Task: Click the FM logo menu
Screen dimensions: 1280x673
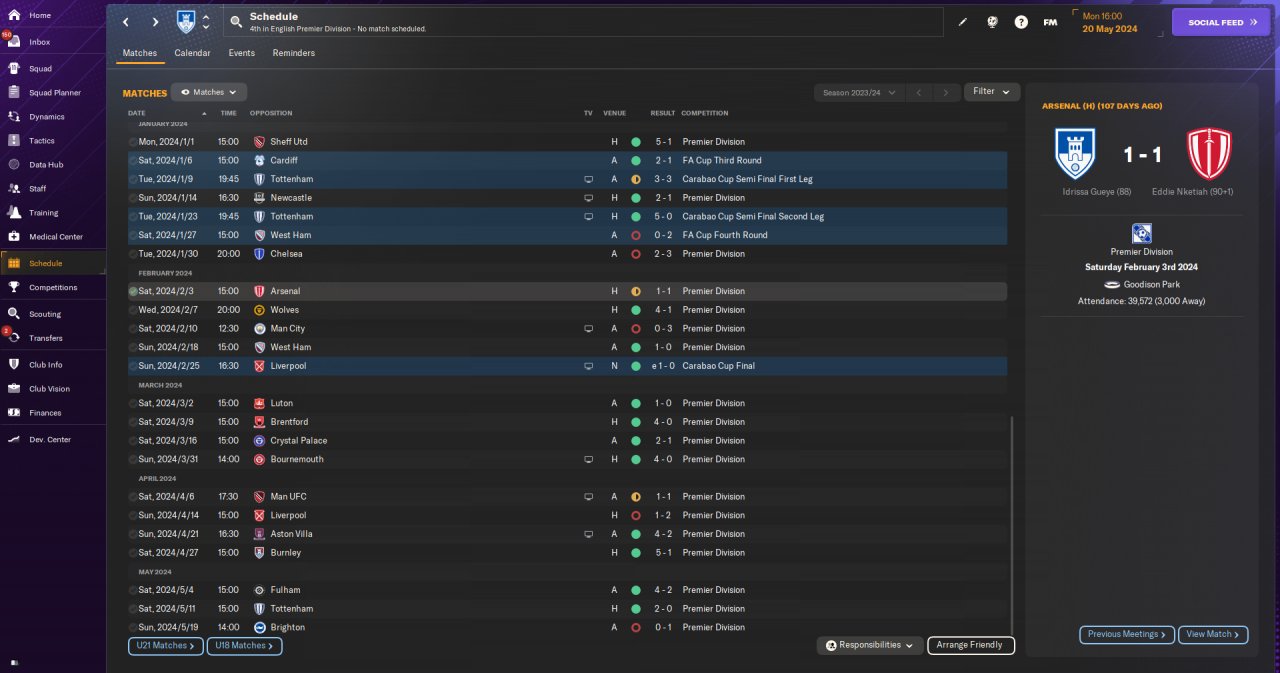Action: [1050, 21]
